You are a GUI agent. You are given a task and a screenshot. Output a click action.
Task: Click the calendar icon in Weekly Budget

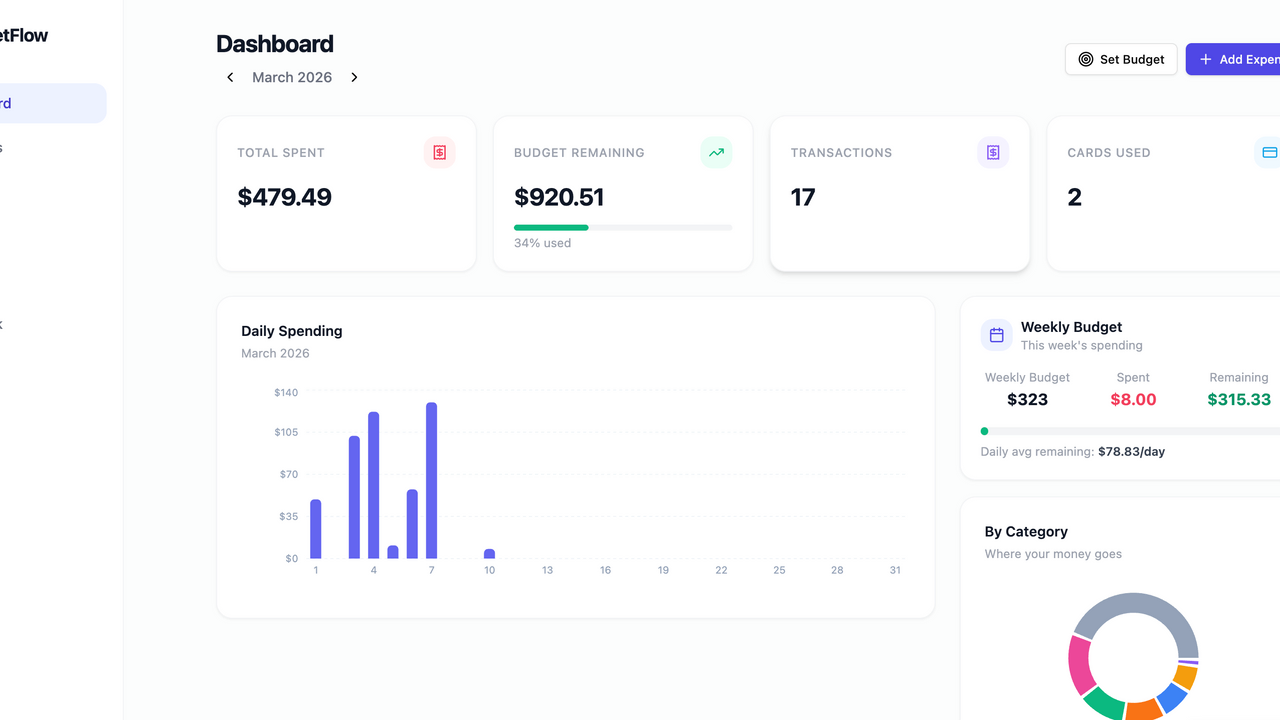coord(997,336)
